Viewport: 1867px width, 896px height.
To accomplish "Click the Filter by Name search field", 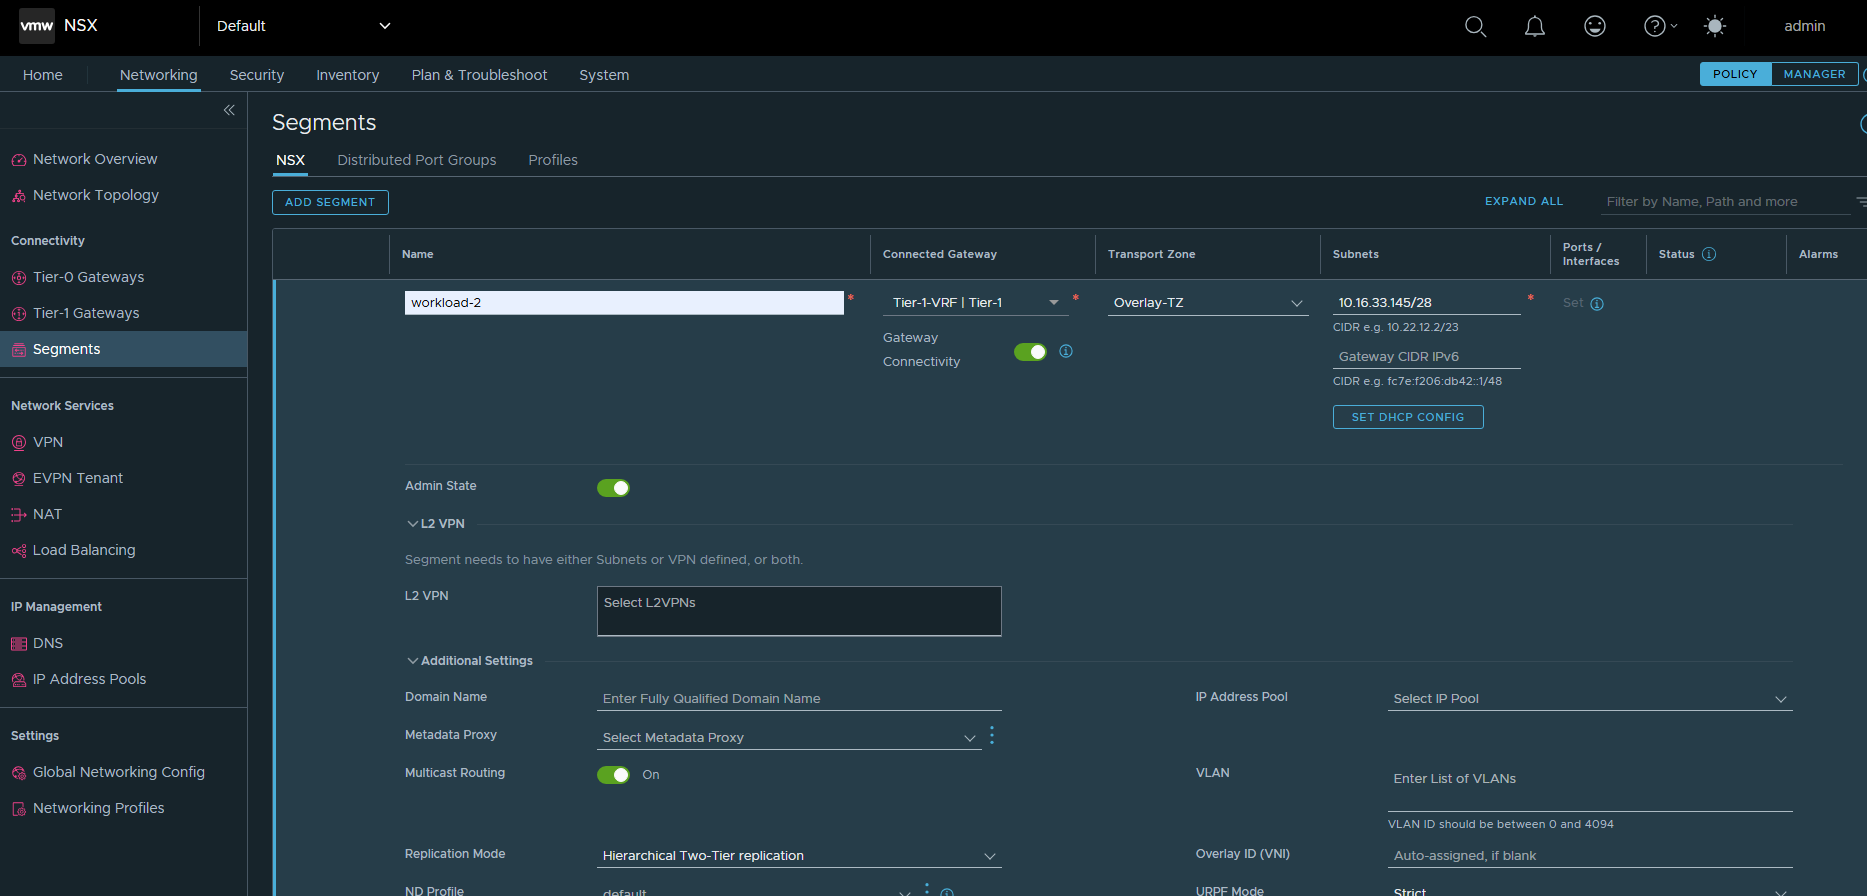I will tap(1726, 202).
